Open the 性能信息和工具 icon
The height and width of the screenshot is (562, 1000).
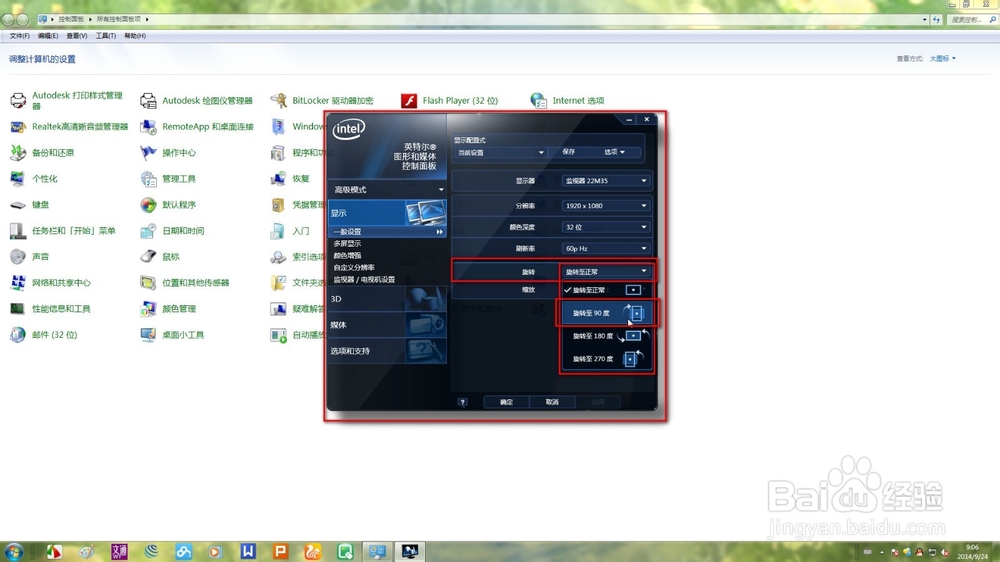click(x=18, y=309)
